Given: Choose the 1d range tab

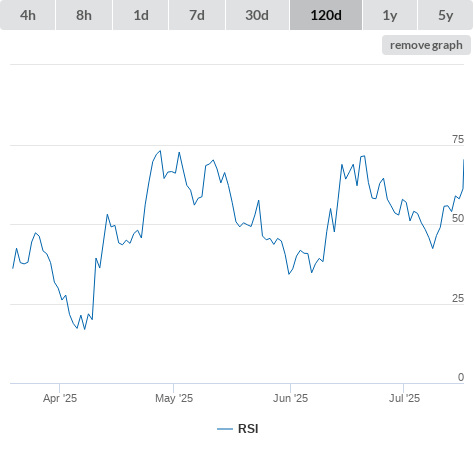Looking at the screenshot, I should pyautogui.click(x=141, y=15).
